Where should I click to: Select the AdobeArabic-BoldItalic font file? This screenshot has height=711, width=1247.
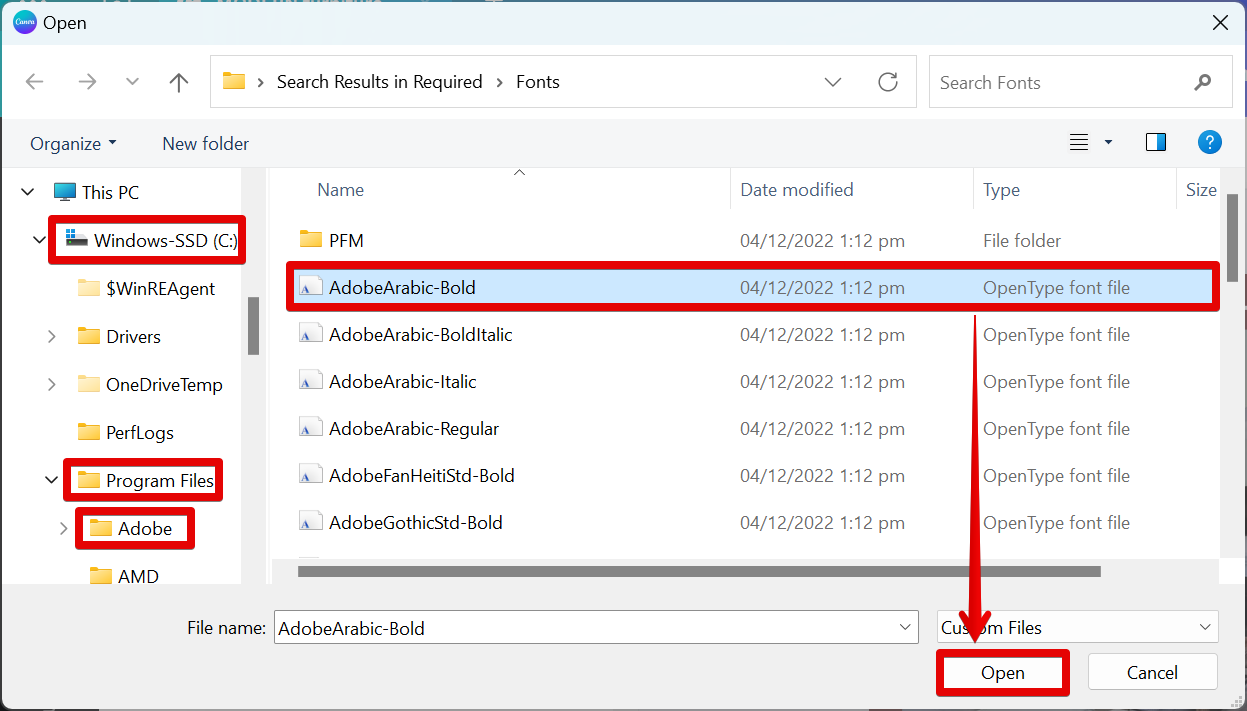(420, 335)
